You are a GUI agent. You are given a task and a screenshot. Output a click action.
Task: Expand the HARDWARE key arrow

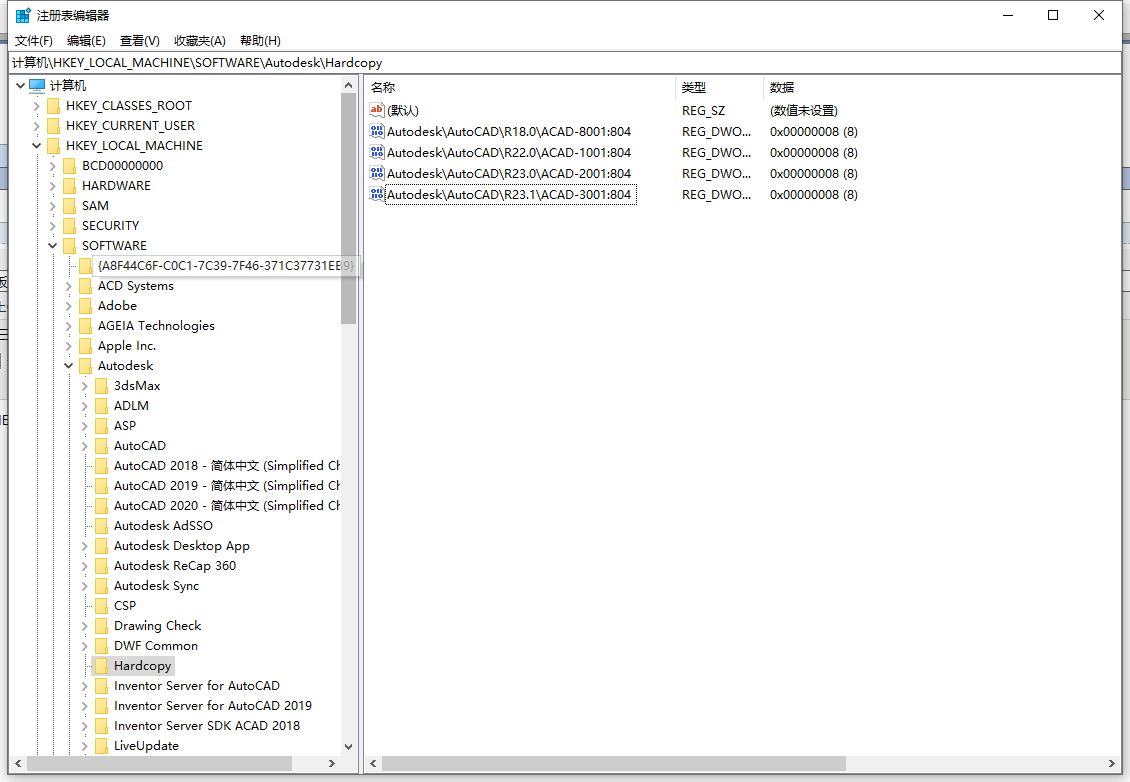(53, 186)
